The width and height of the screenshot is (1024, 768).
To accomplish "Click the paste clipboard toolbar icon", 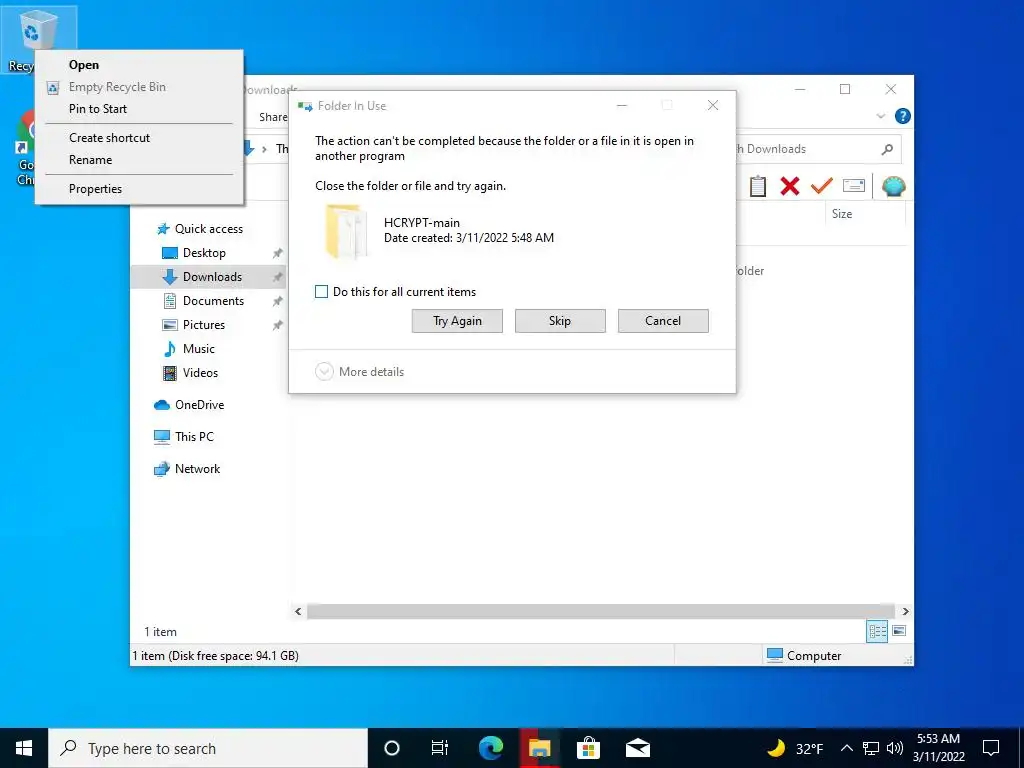I will click(x=758, y=186).
